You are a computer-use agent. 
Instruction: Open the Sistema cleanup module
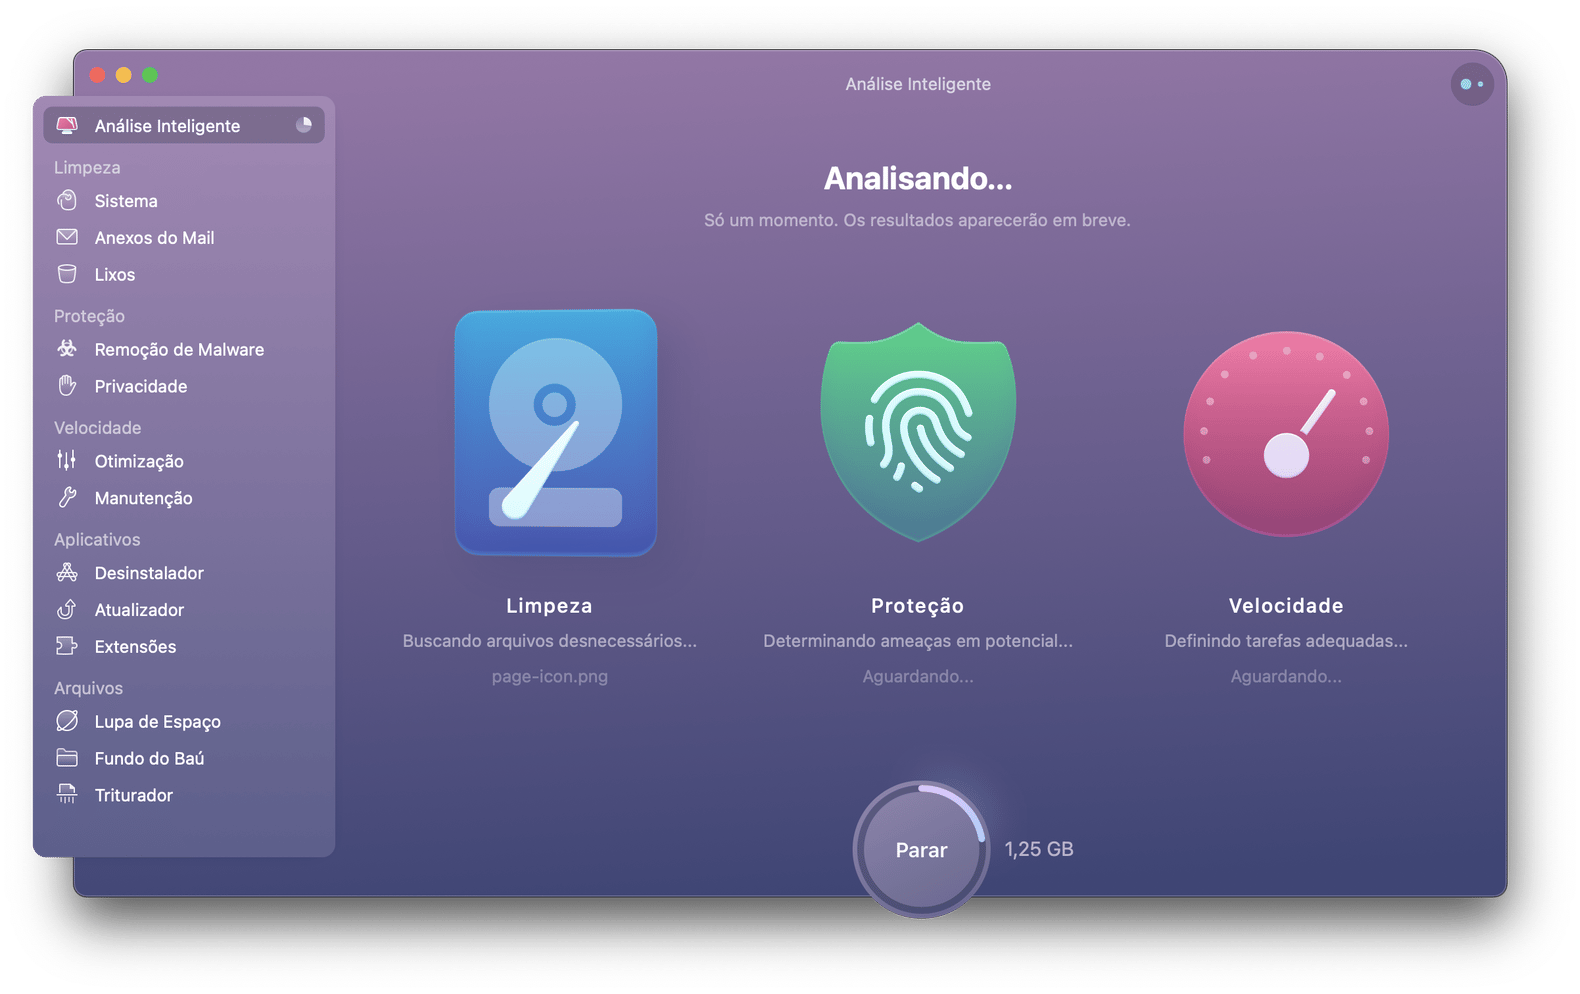[x=184, y=200]
